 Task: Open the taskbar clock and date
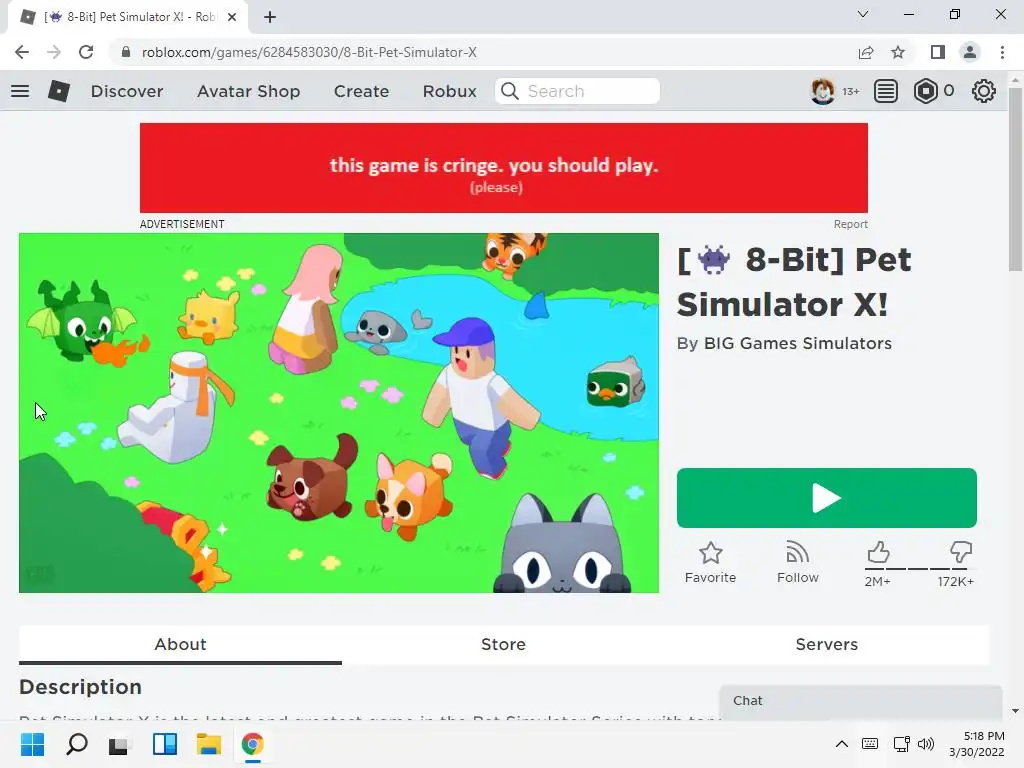pyautogui.click(x=977, y=744)
